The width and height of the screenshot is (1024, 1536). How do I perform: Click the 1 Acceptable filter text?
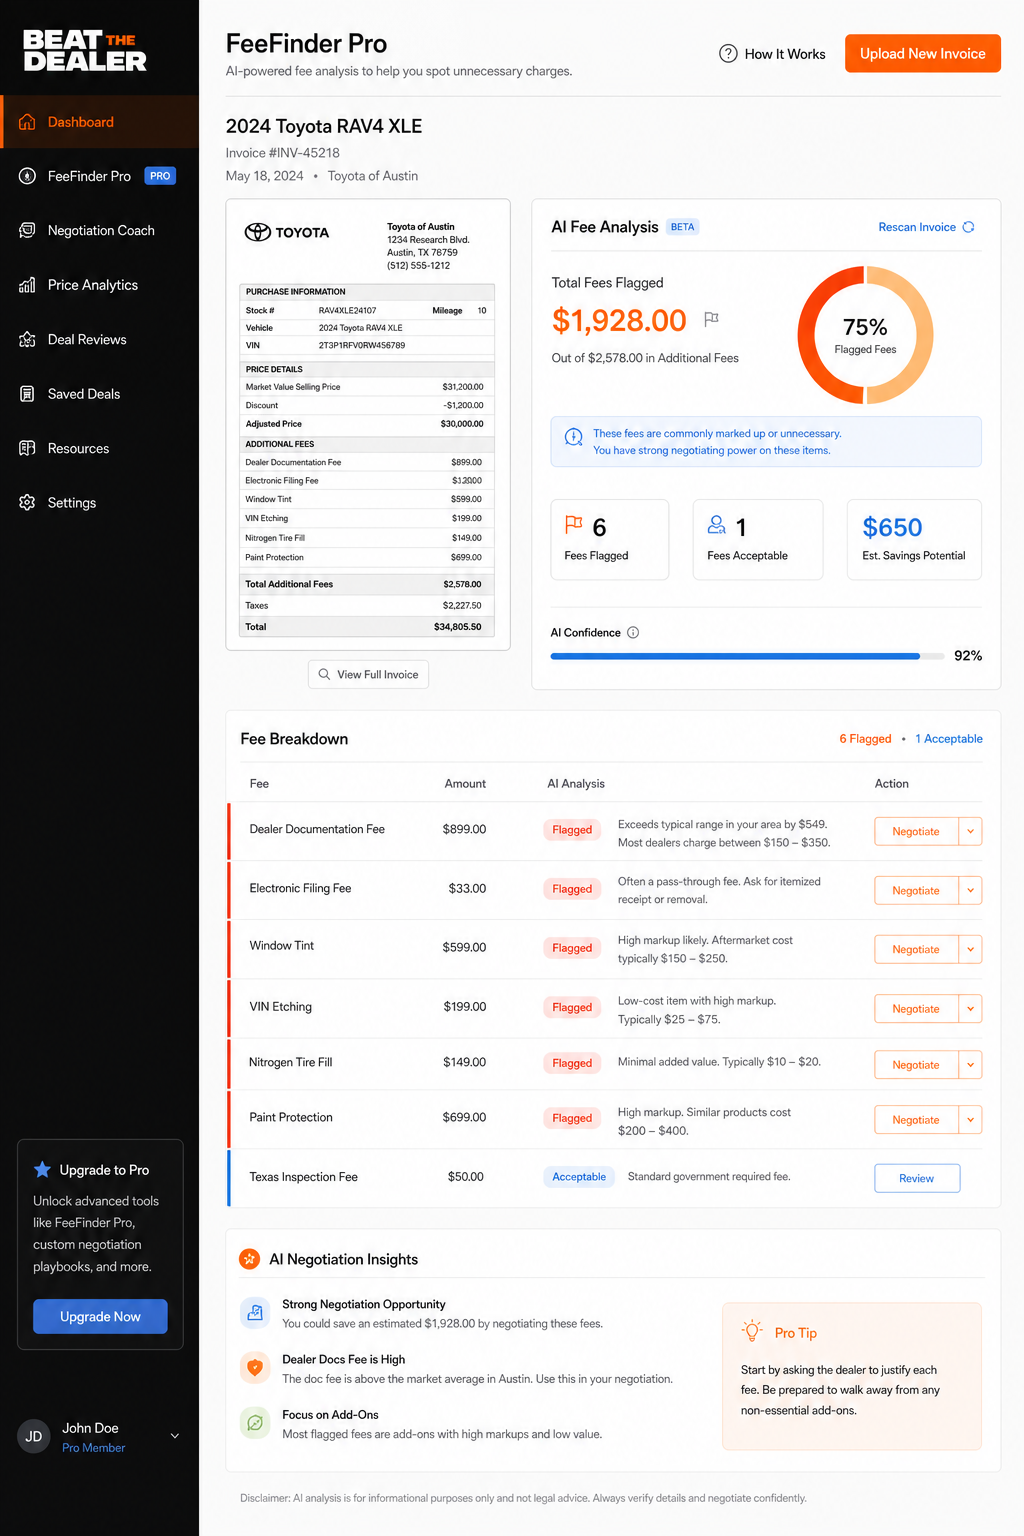pos(949,739)
